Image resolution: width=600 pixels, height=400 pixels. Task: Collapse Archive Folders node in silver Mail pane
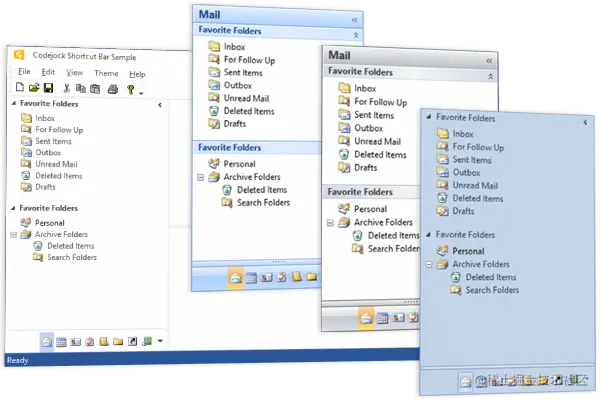pyautogui.click(x=330, y=223)
